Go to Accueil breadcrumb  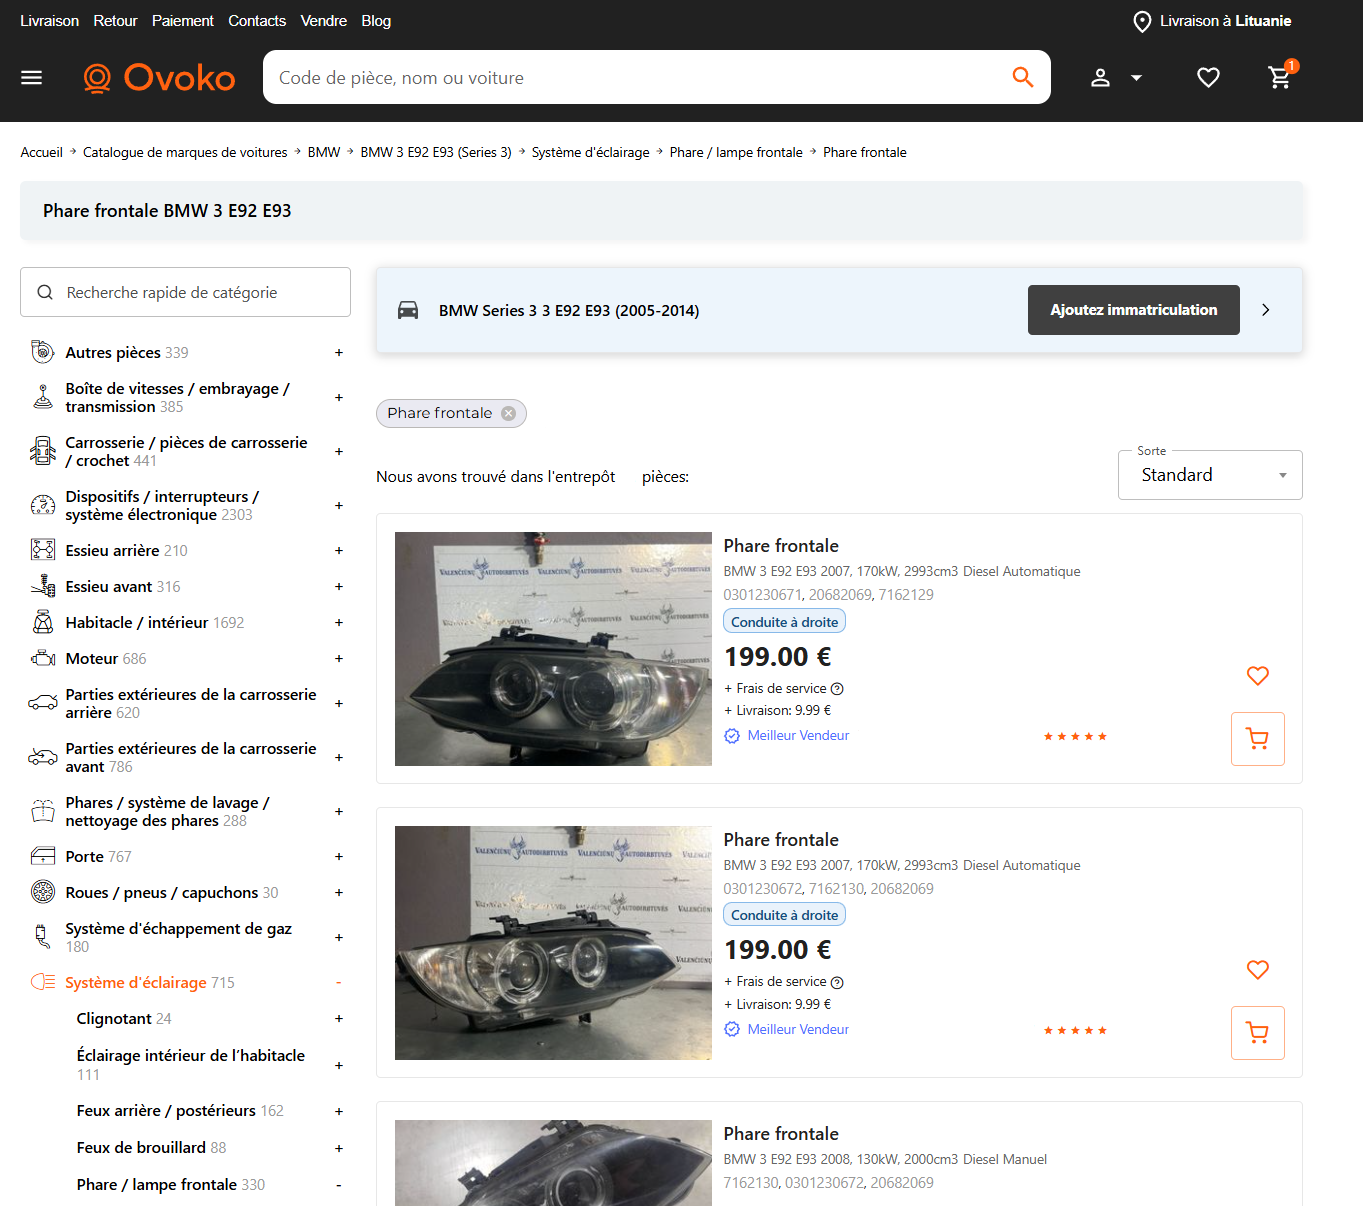click(x=42, y=152)
